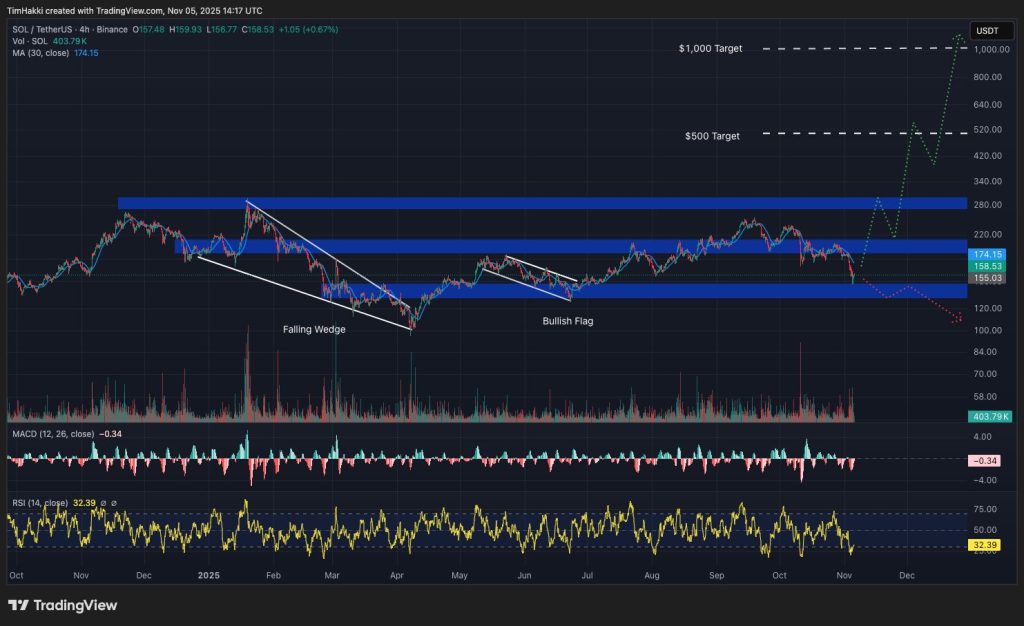
Task: Select the Bullish Flag annotation text
Action: [x=568, y=321]
